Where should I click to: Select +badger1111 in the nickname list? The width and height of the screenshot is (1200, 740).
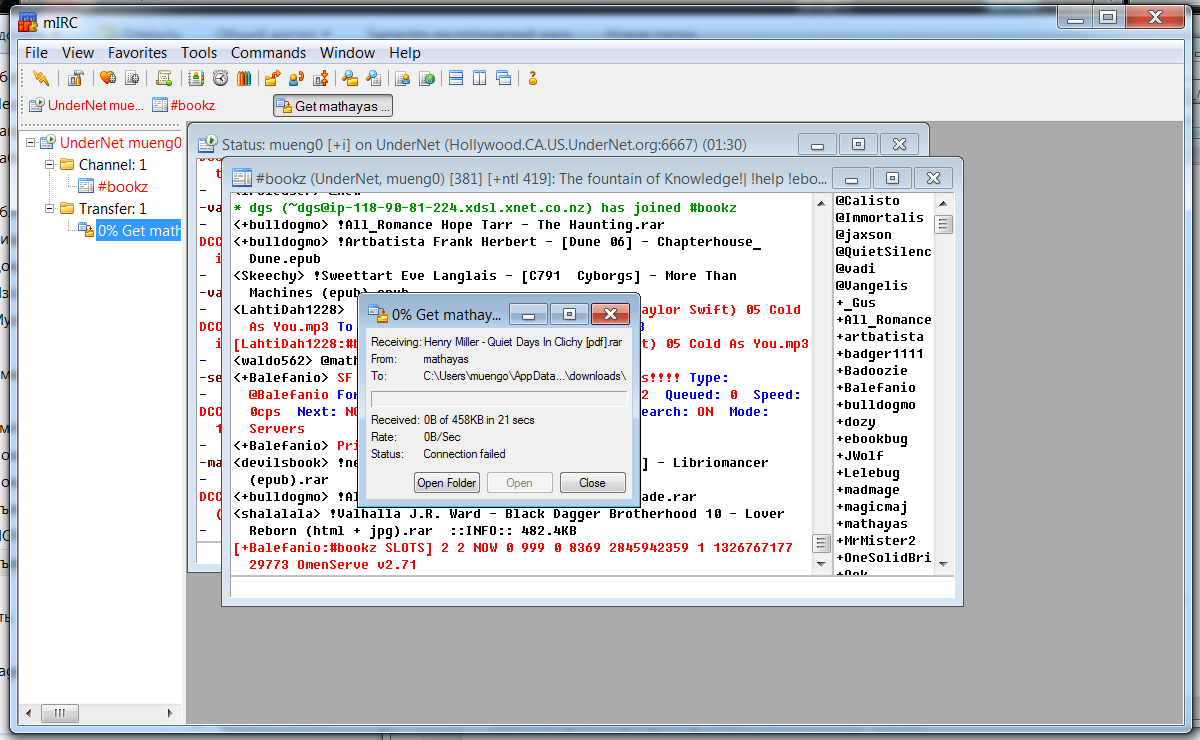tap(880, 354)
